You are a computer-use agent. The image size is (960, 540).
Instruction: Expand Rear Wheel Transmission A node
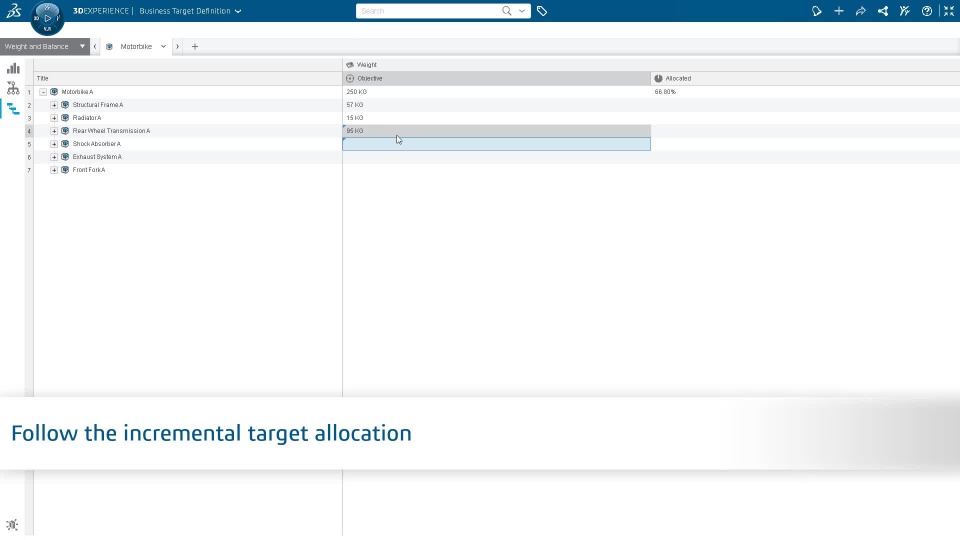tap(54, 131)
